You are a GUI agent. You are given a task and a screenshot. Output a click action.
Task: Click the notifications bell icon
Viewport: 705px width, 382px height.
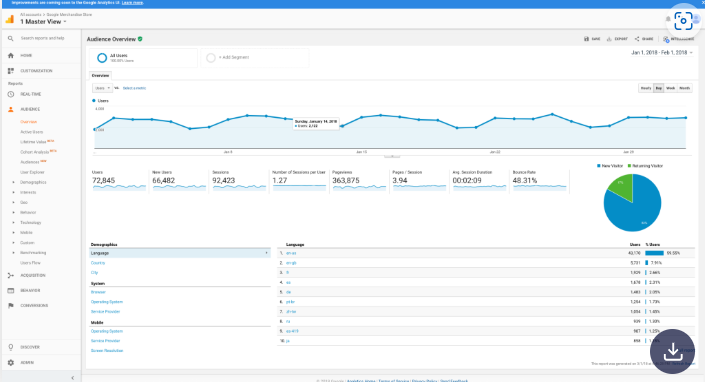668,19
